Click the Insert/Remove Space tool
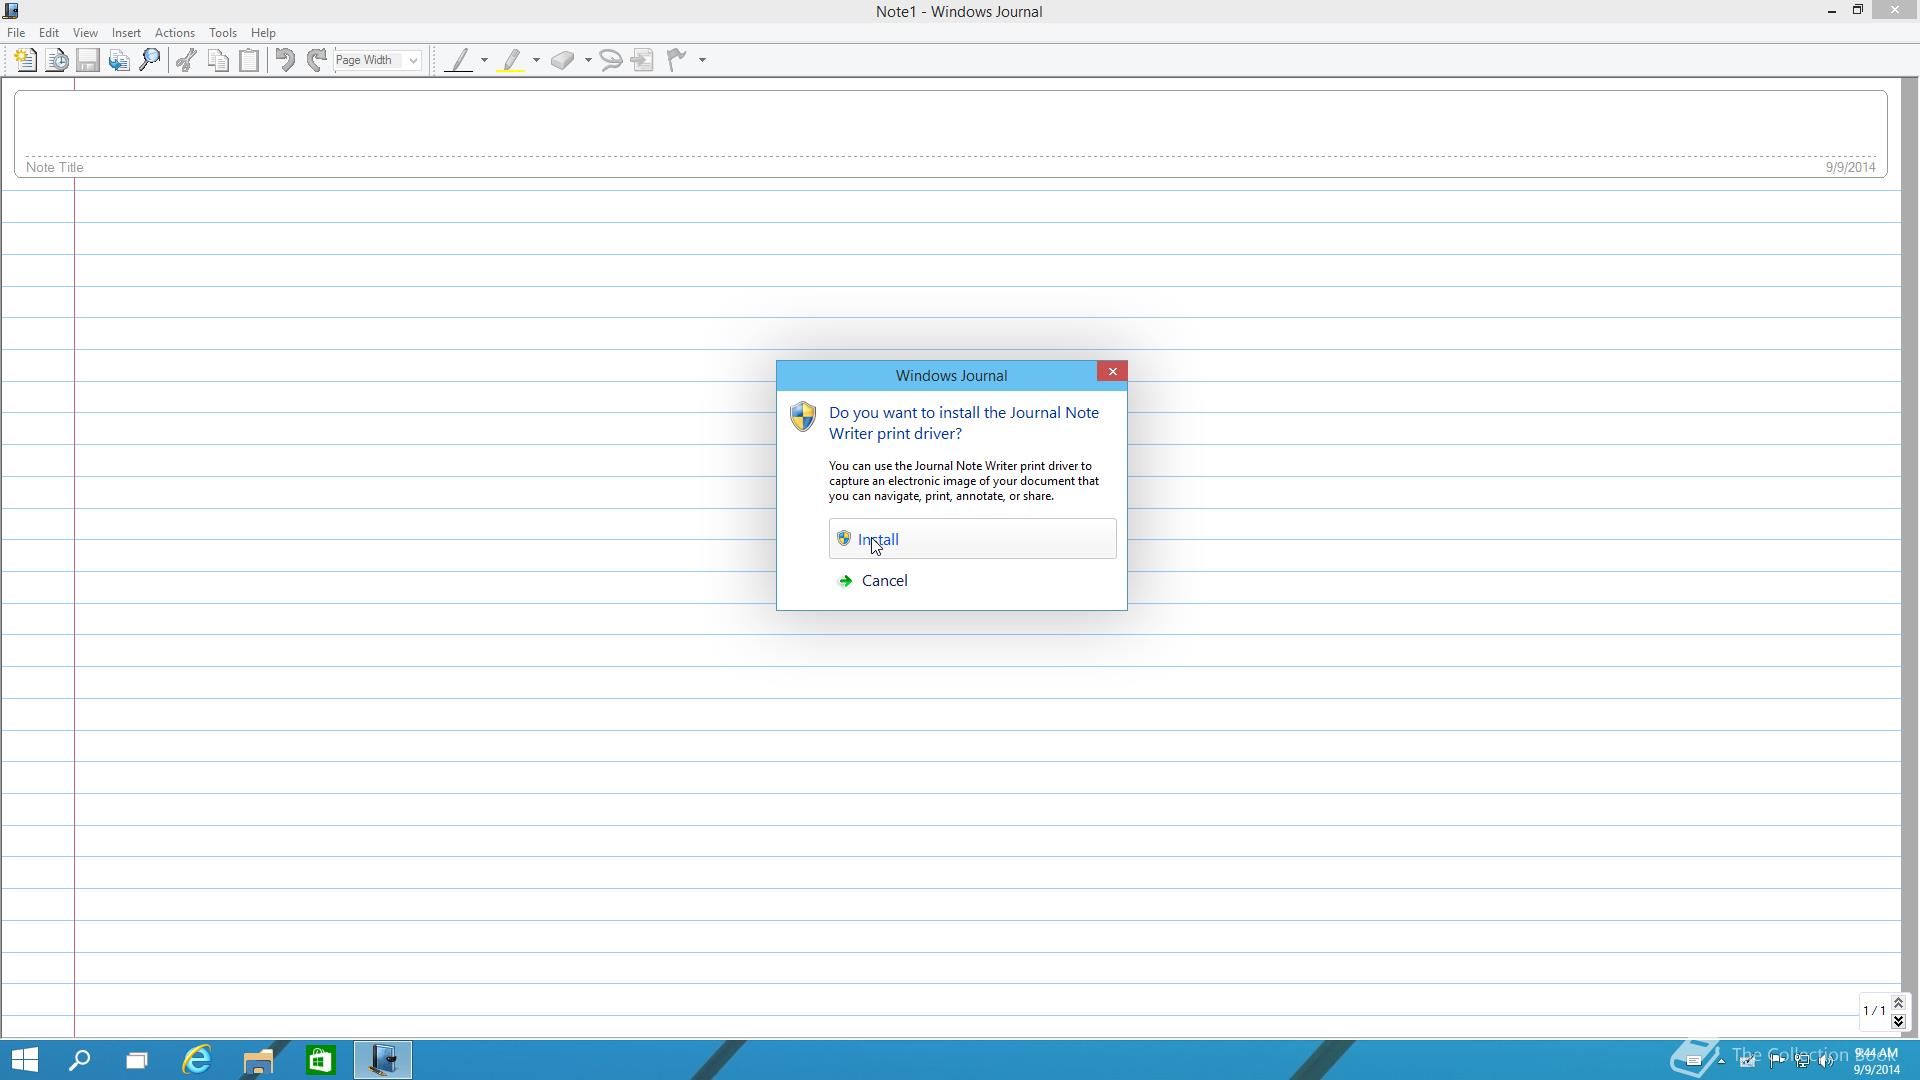The height and width of the screenshot is (1080, 1920). [x=643, y=60]
